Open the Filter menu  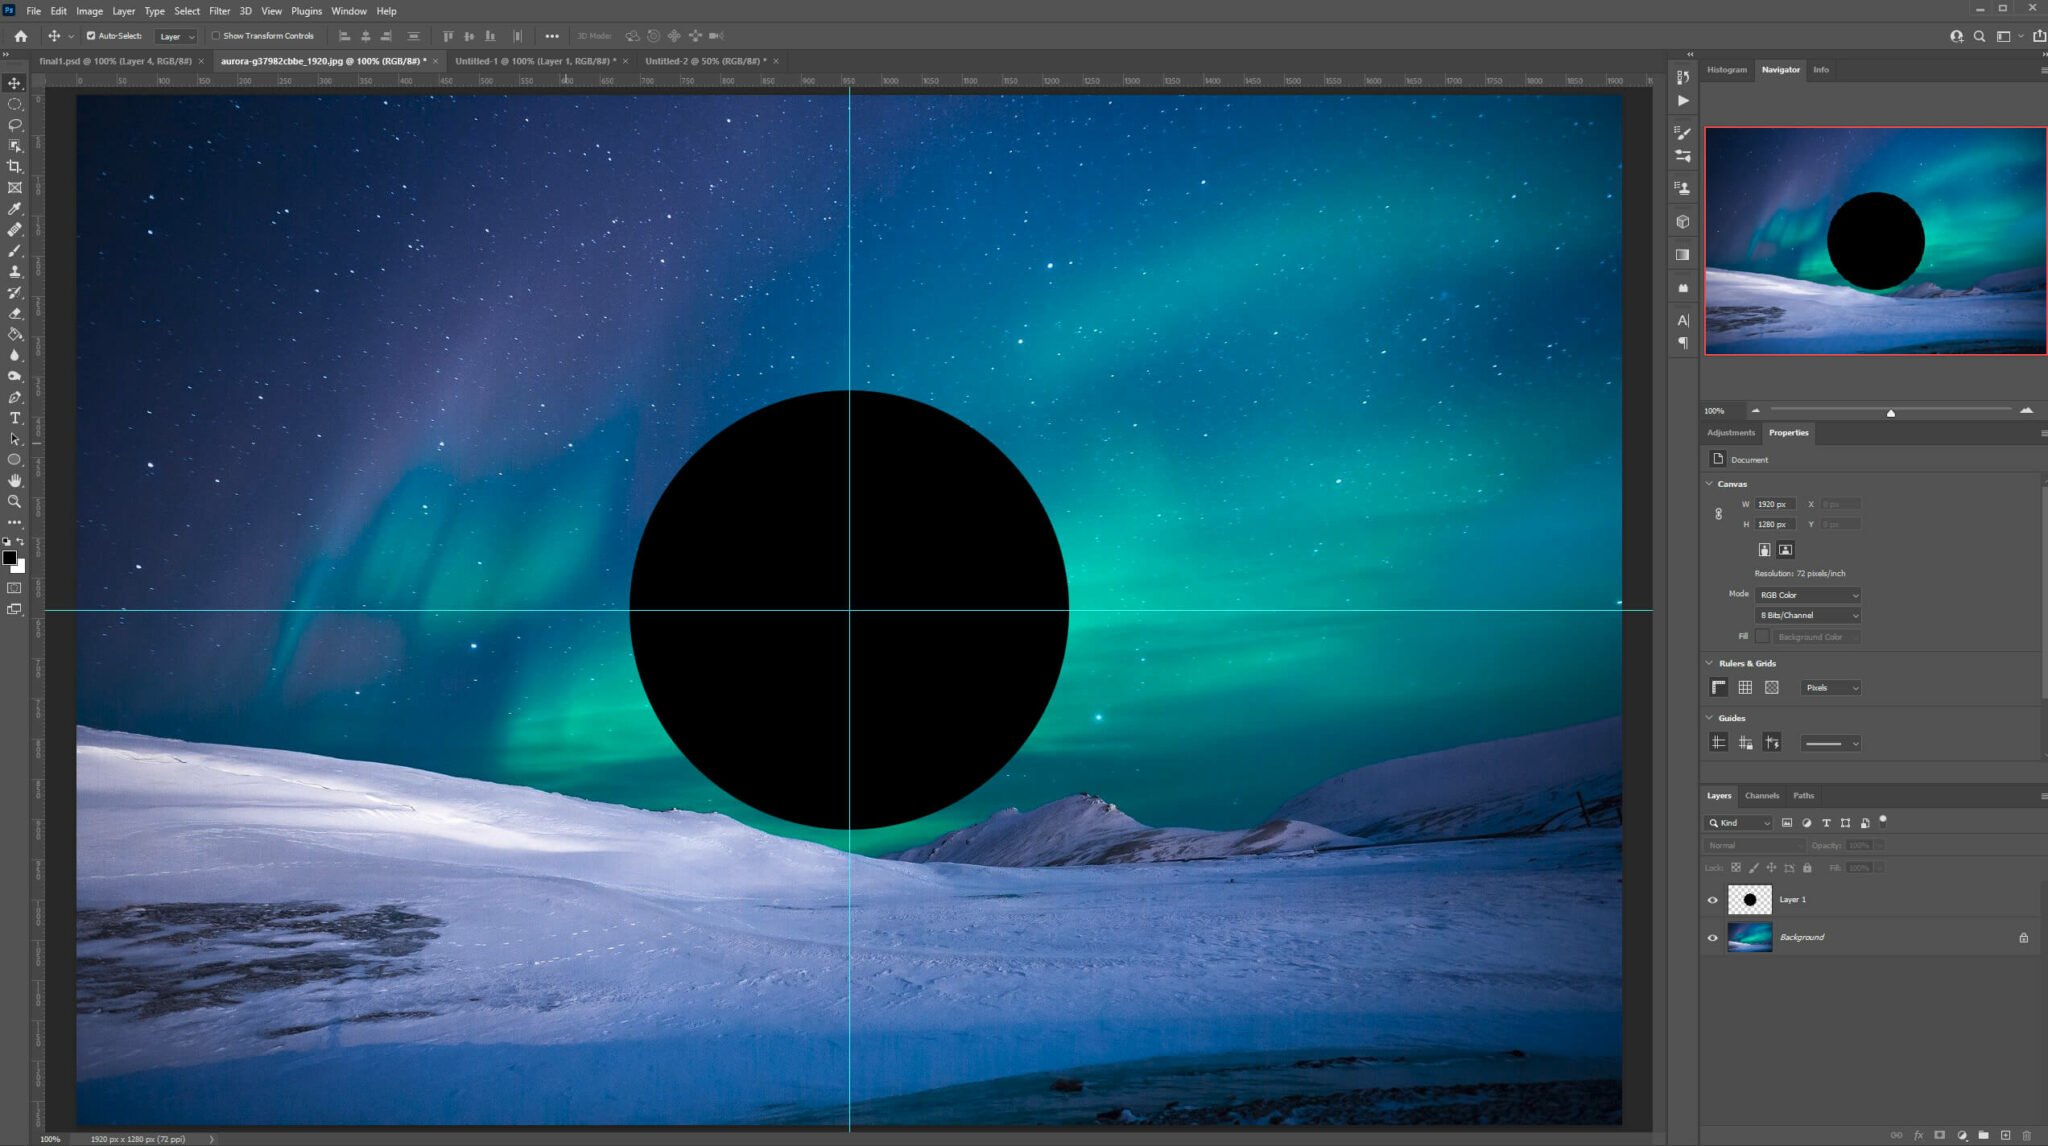click(x=220, y=11)
